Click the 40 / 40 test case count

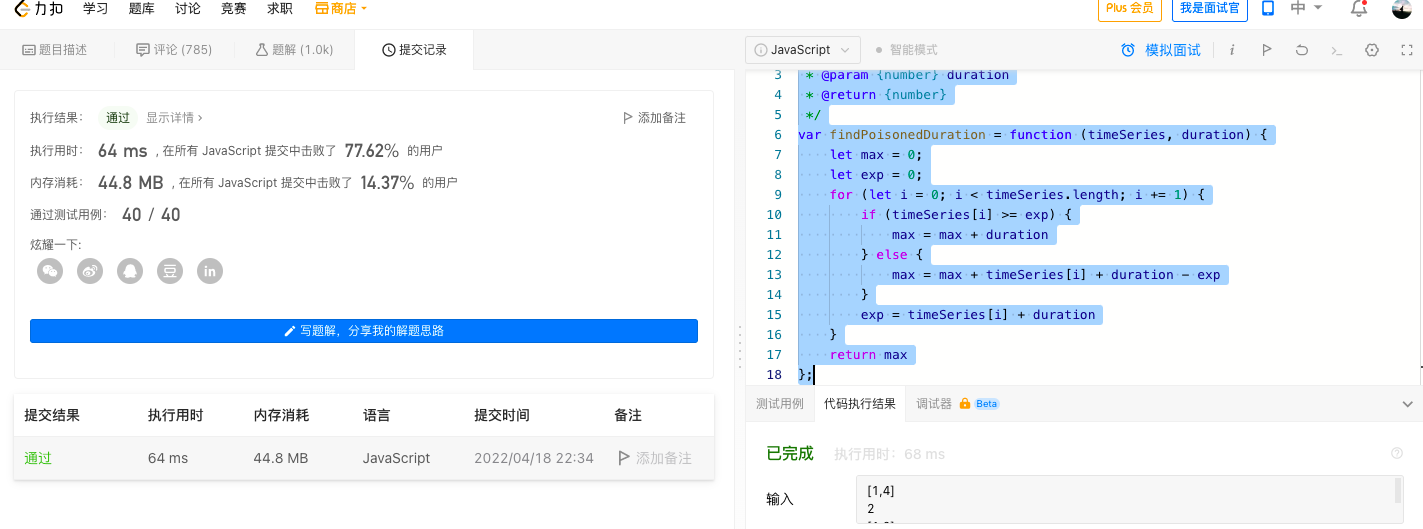coord(151,215)
